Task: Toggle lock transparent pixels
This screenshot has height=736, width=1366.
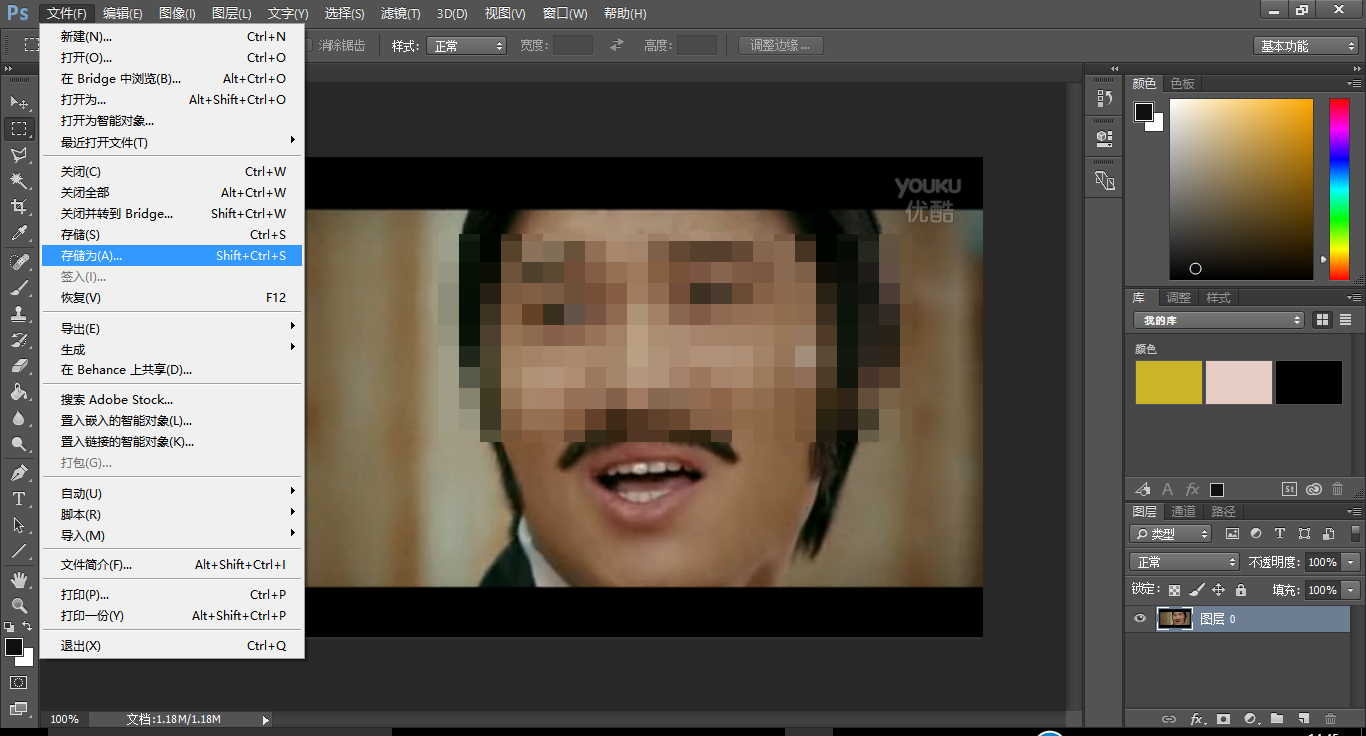Action: [x=1174, y=590]
